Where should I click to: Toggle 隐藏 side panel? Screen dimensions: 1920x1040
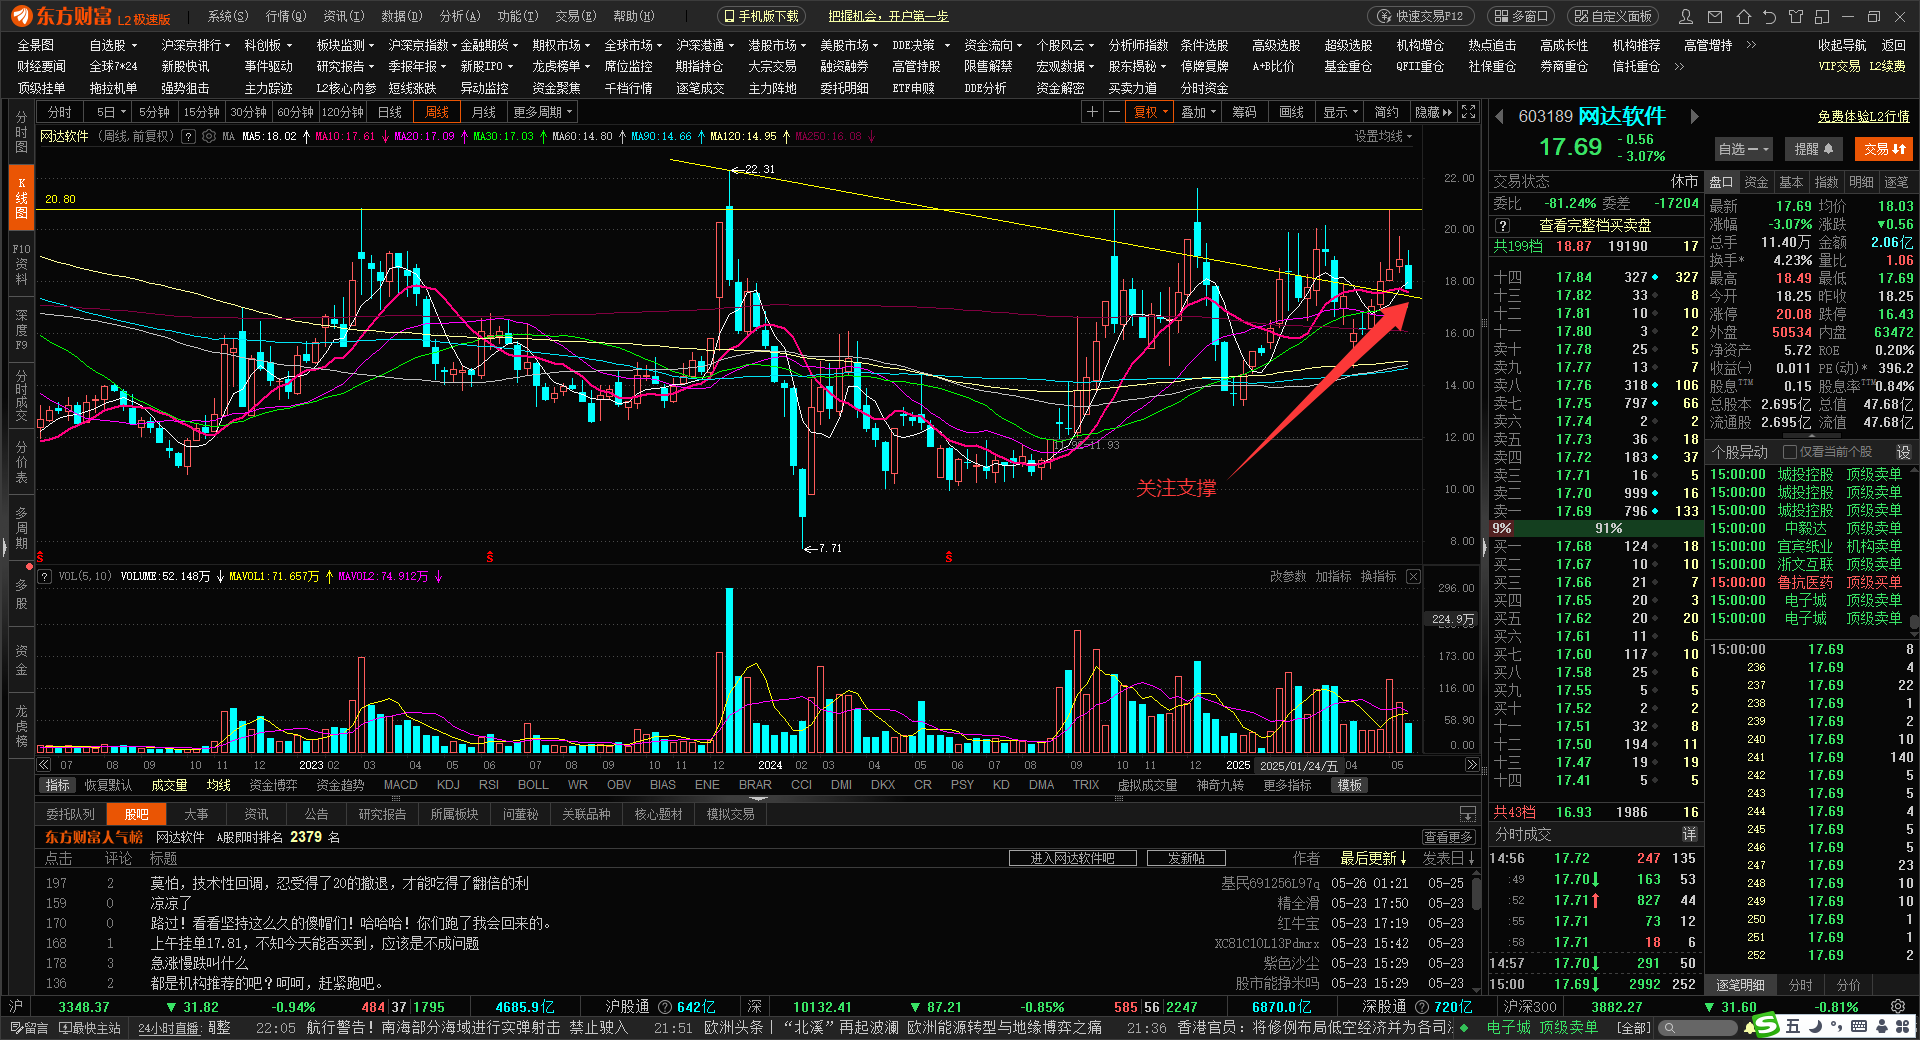[x=1433, y=112]
